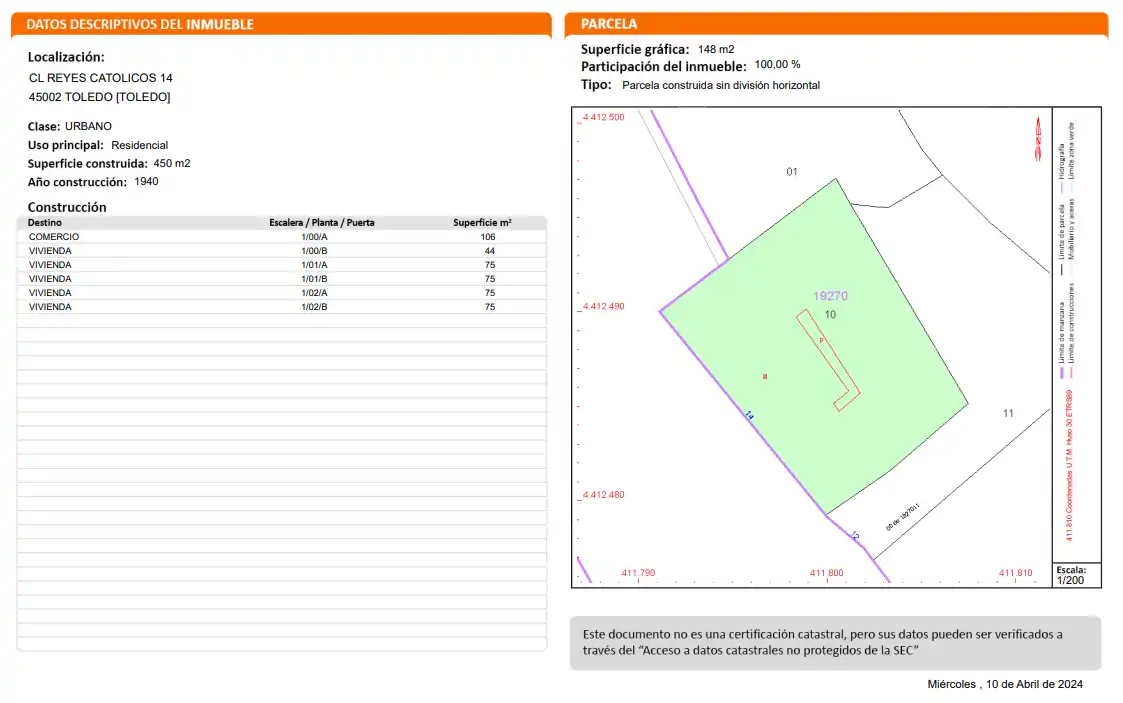The width and height of the screenshot is (1123, 703).
Task: Click the Superficie m² column header
Action: click(x=482, y=223)
